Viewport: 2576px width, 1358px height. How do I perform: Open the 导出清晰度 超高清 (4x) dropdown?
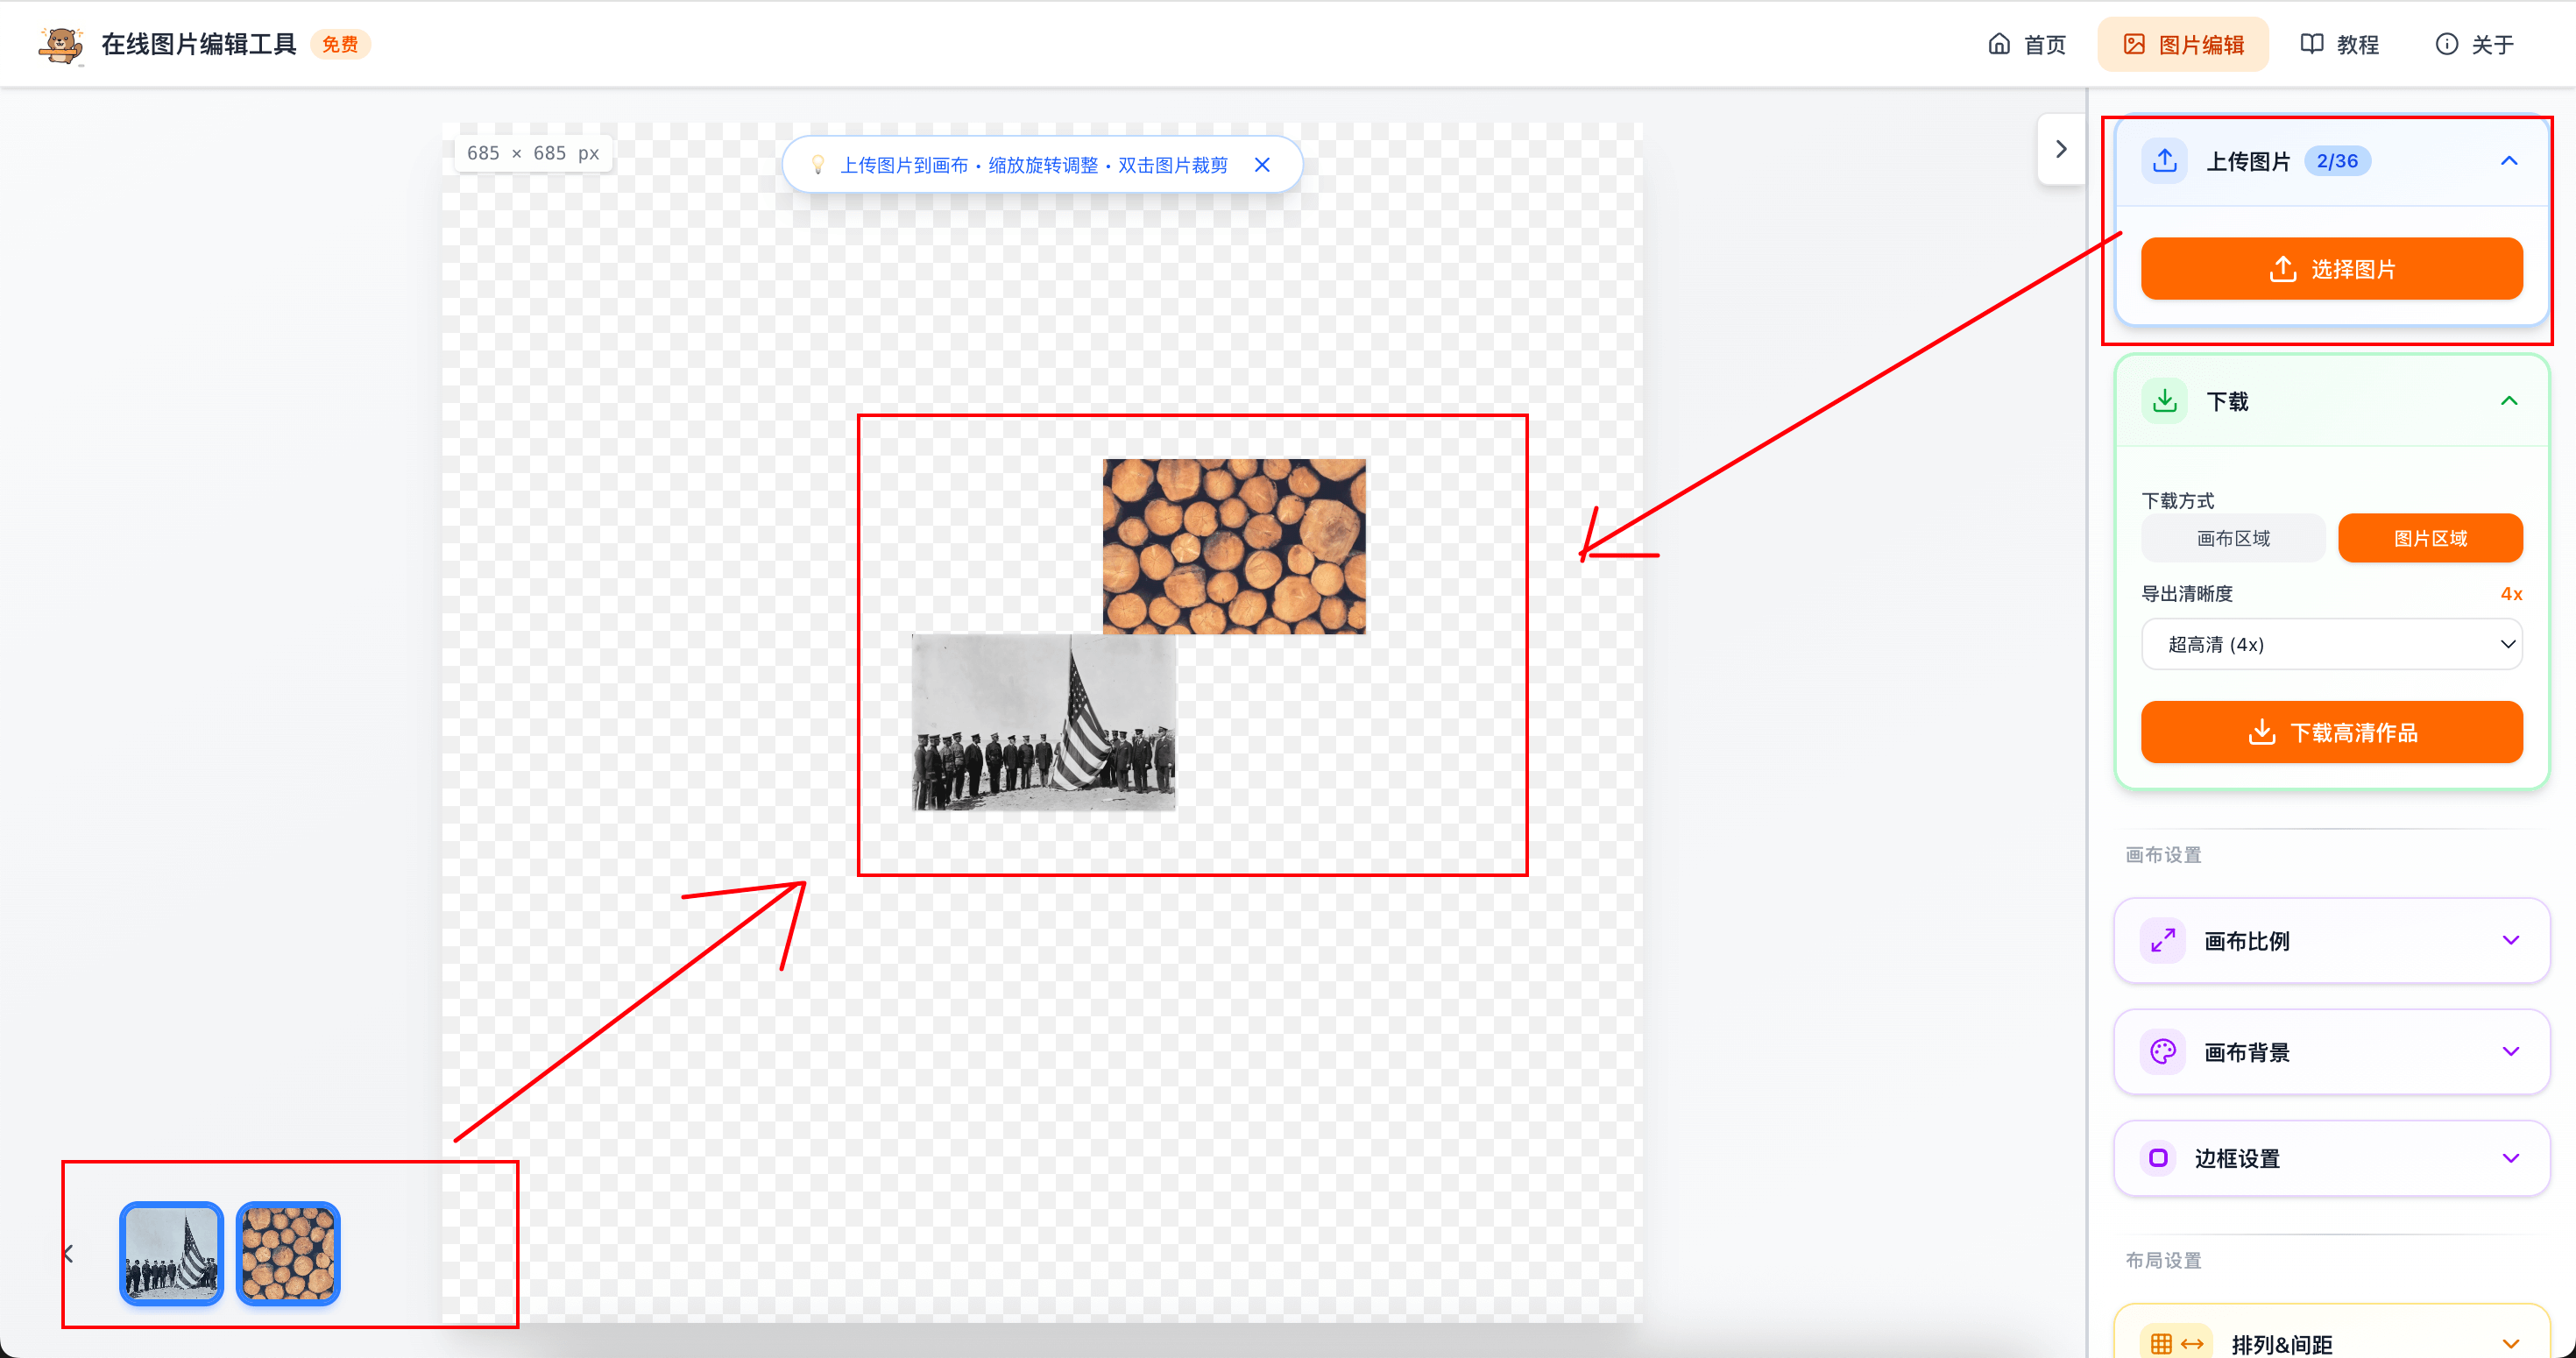[x=2330, y=644]
